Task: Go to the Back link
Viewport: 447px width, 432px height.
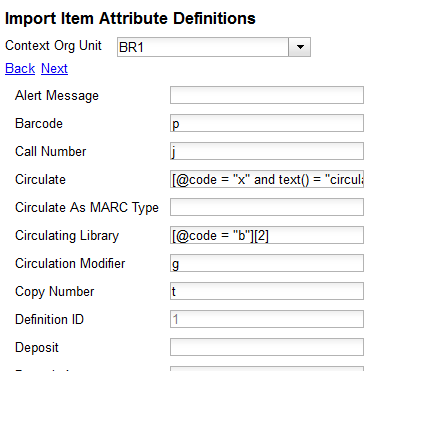Action: coord(20,69)
